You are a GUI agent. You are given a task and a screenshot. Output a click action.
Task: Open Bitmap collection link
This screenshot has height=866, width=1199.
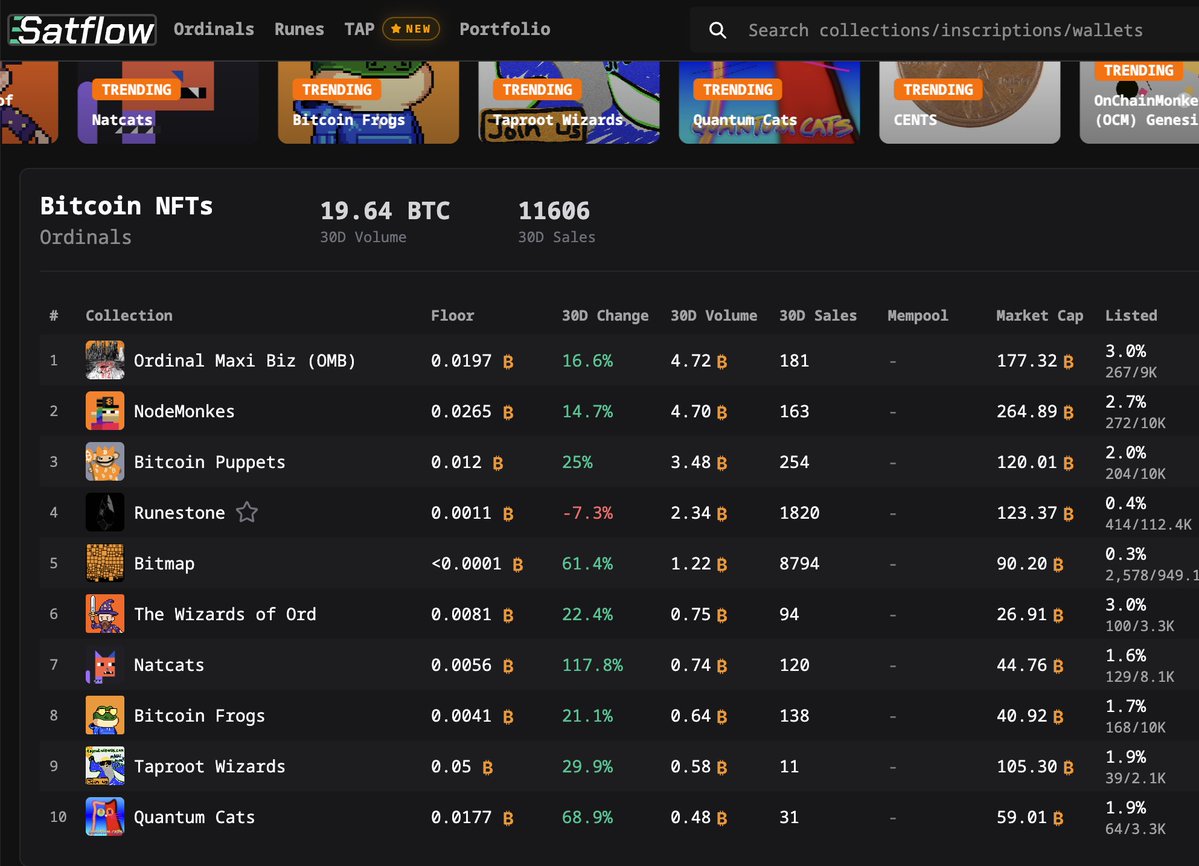point(164,564)
